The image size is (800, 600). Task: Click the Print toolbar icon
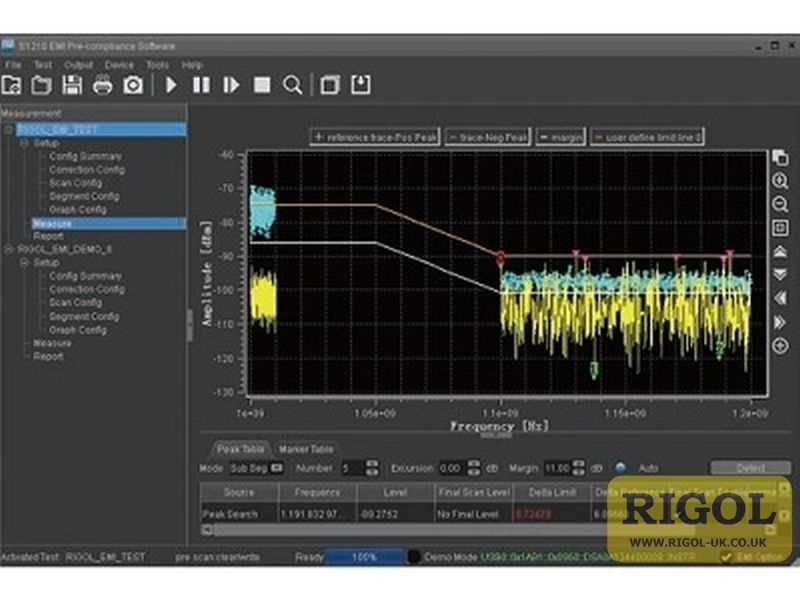click(x=103, y=85)
